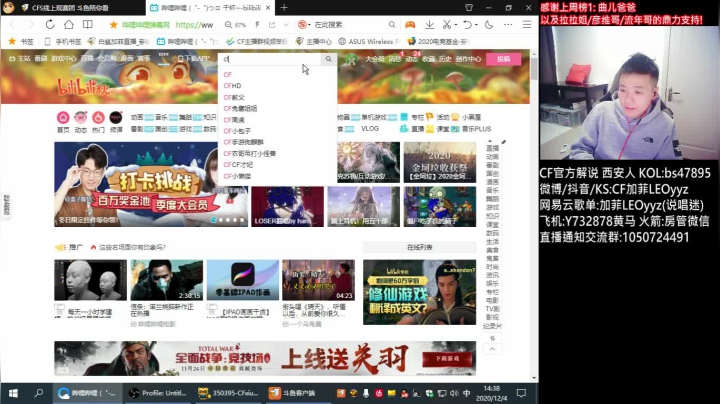The width and height of the screenshot is (720, 404).
Task: Click the 下载APP link in header
Action: (194, 59)
